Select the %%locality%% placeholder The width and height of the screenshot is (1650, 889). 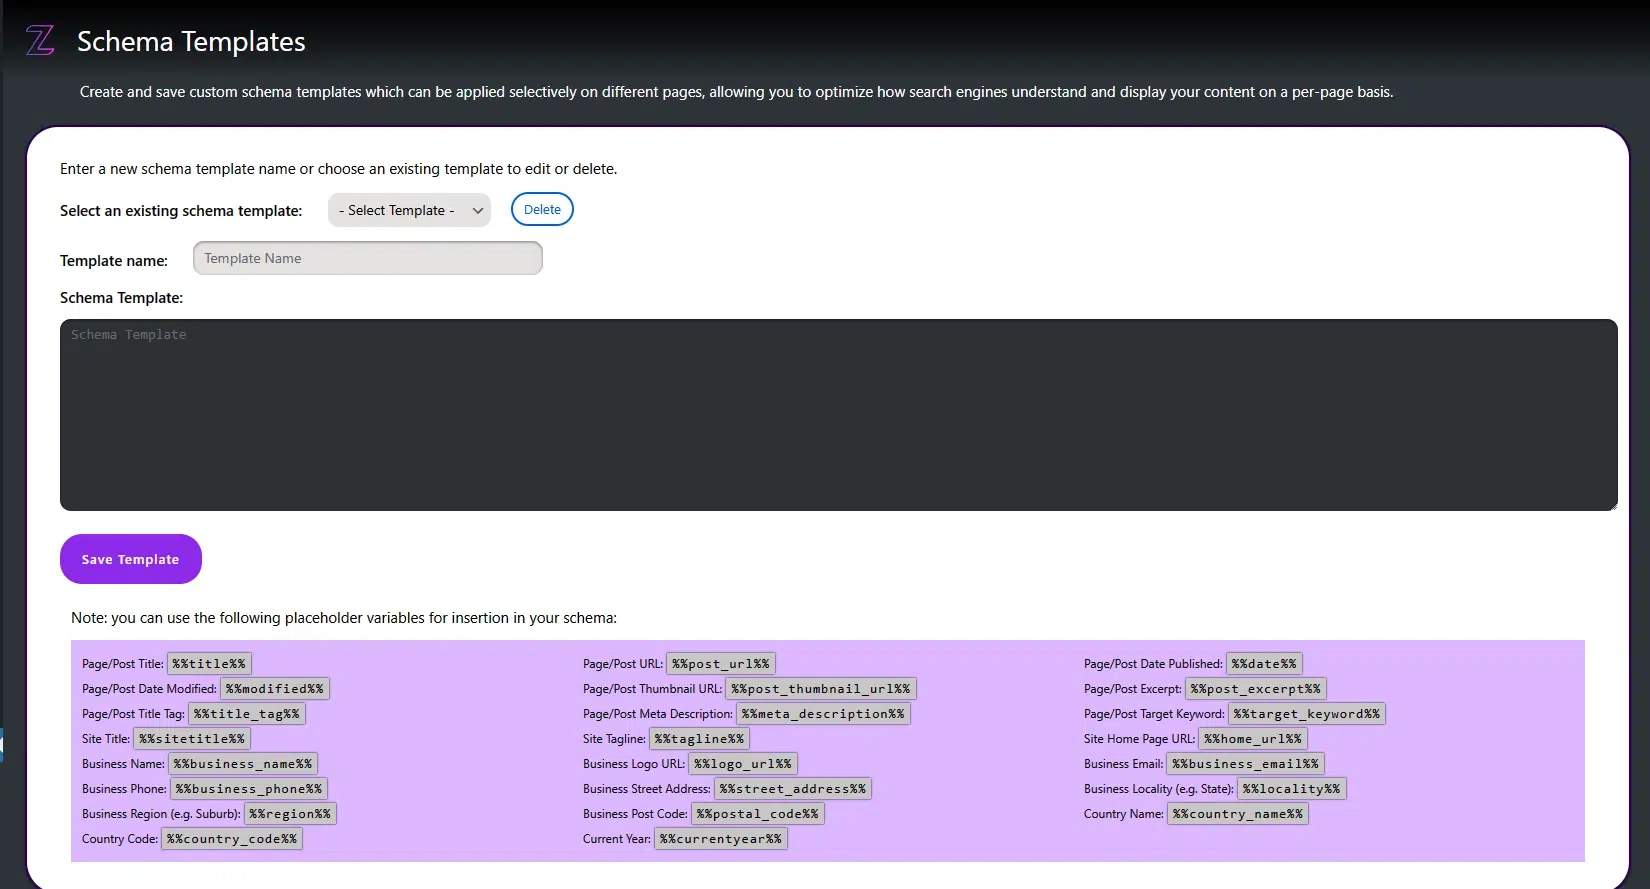[x=1292, y=789]
